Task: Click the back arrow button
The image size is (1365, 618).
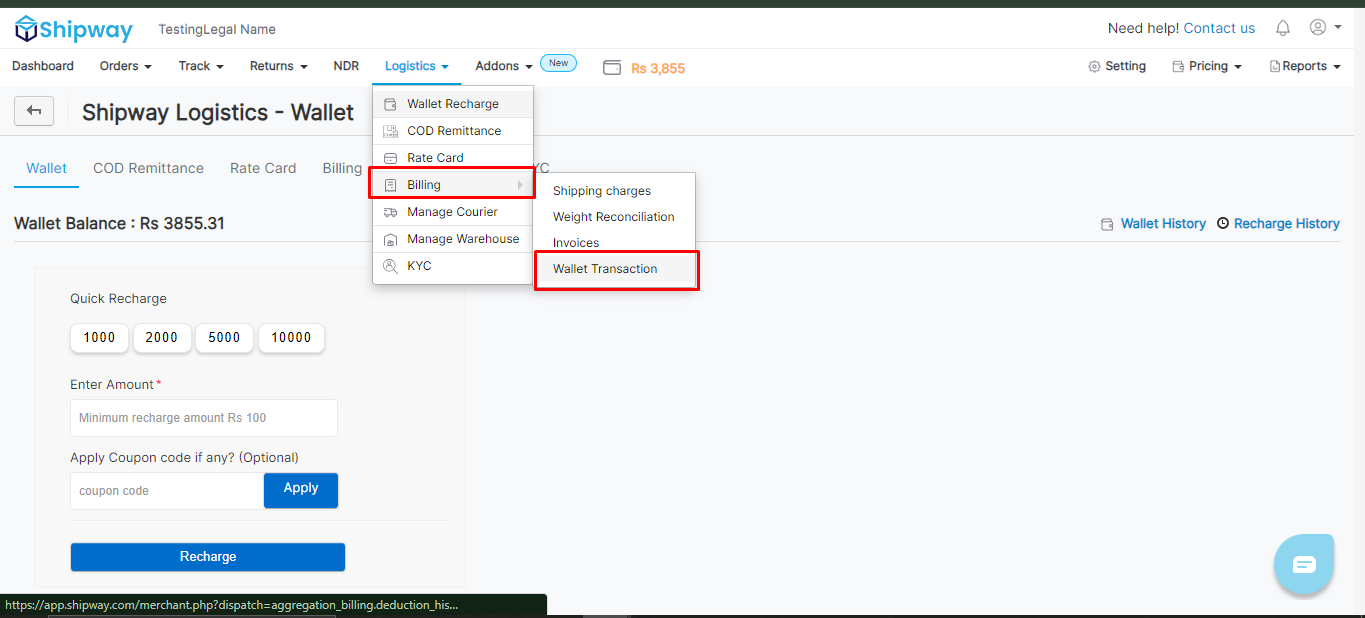Action: click(34, 111)
